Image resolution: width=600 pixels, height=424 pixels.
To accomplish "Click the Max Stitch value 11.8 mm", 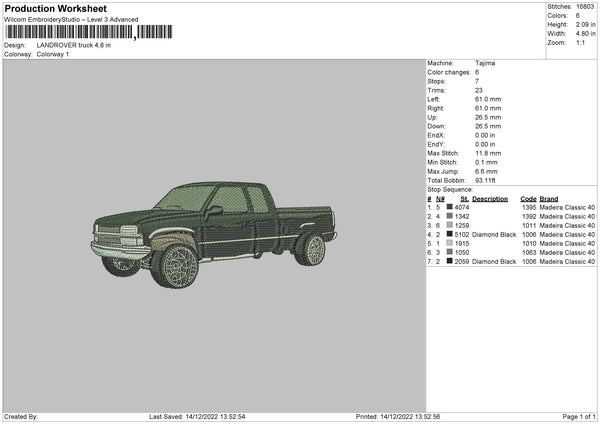I will 488,153.
